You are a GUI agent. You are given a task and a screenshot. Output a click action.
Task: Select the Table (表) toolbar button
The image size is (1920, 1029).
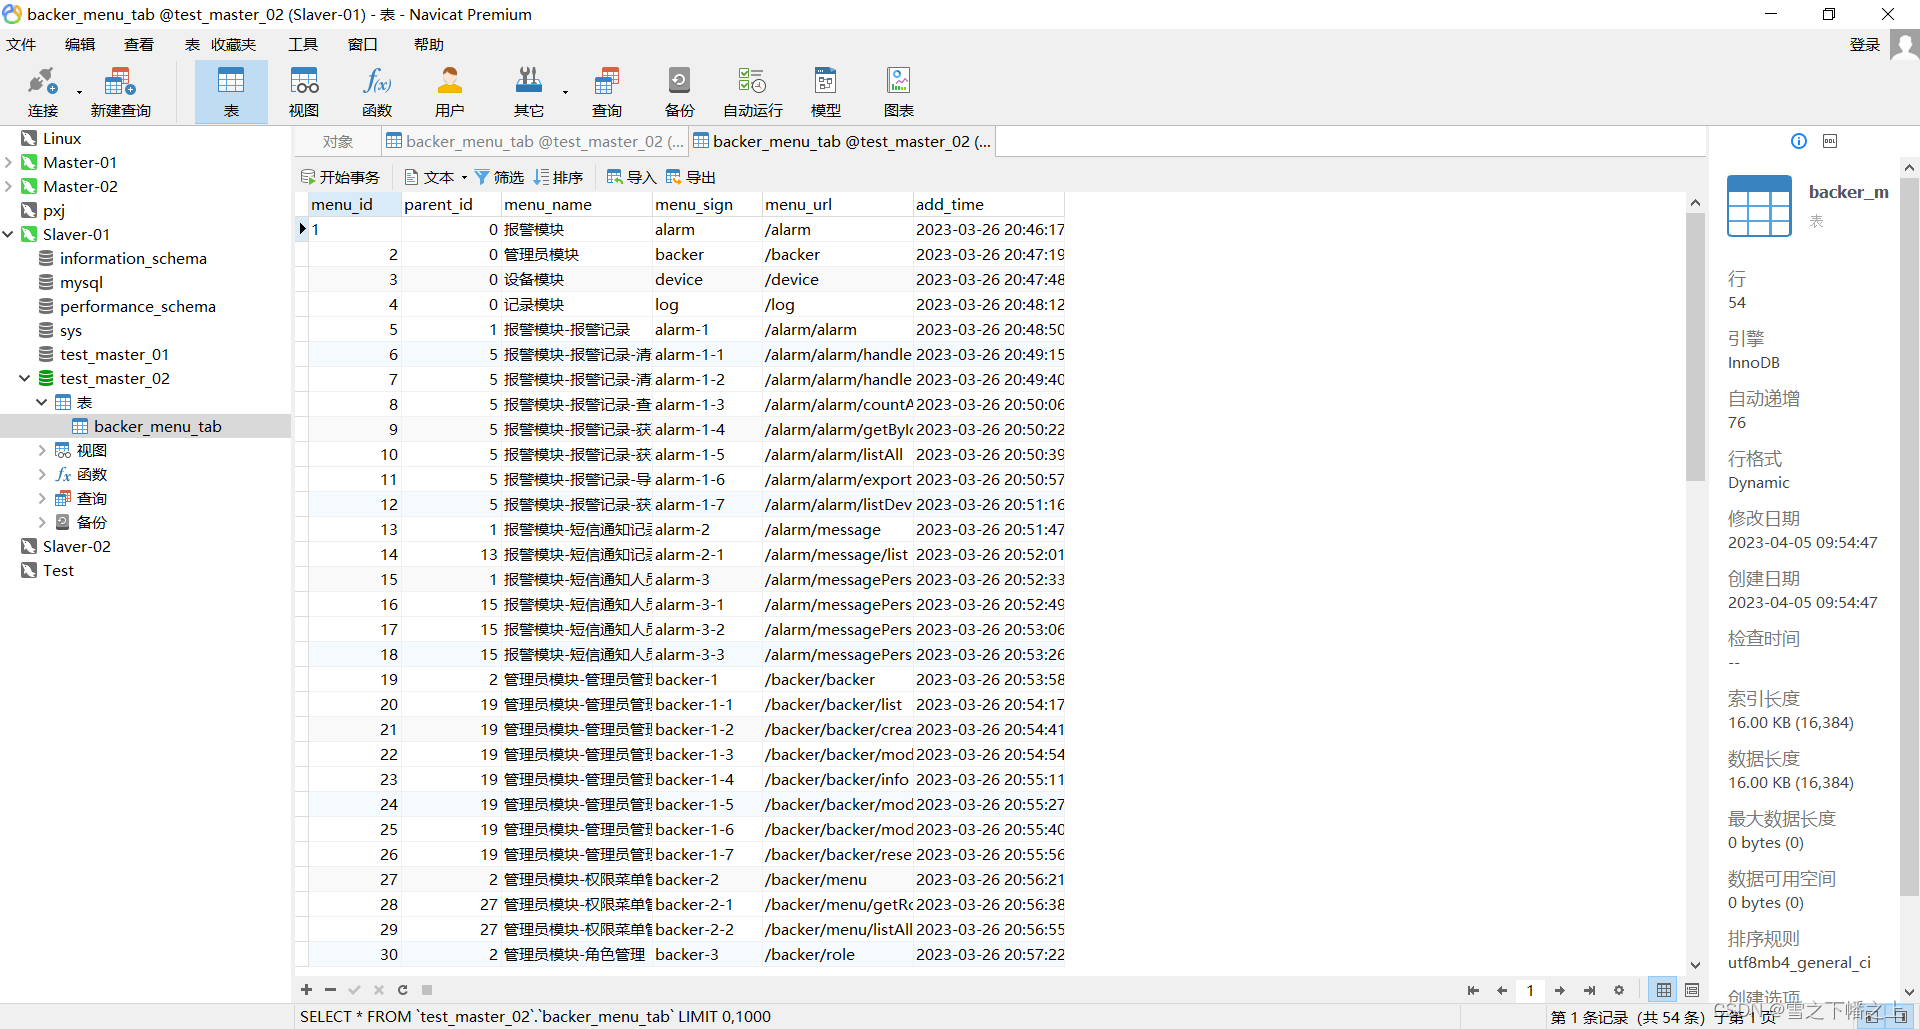[231, 92]
